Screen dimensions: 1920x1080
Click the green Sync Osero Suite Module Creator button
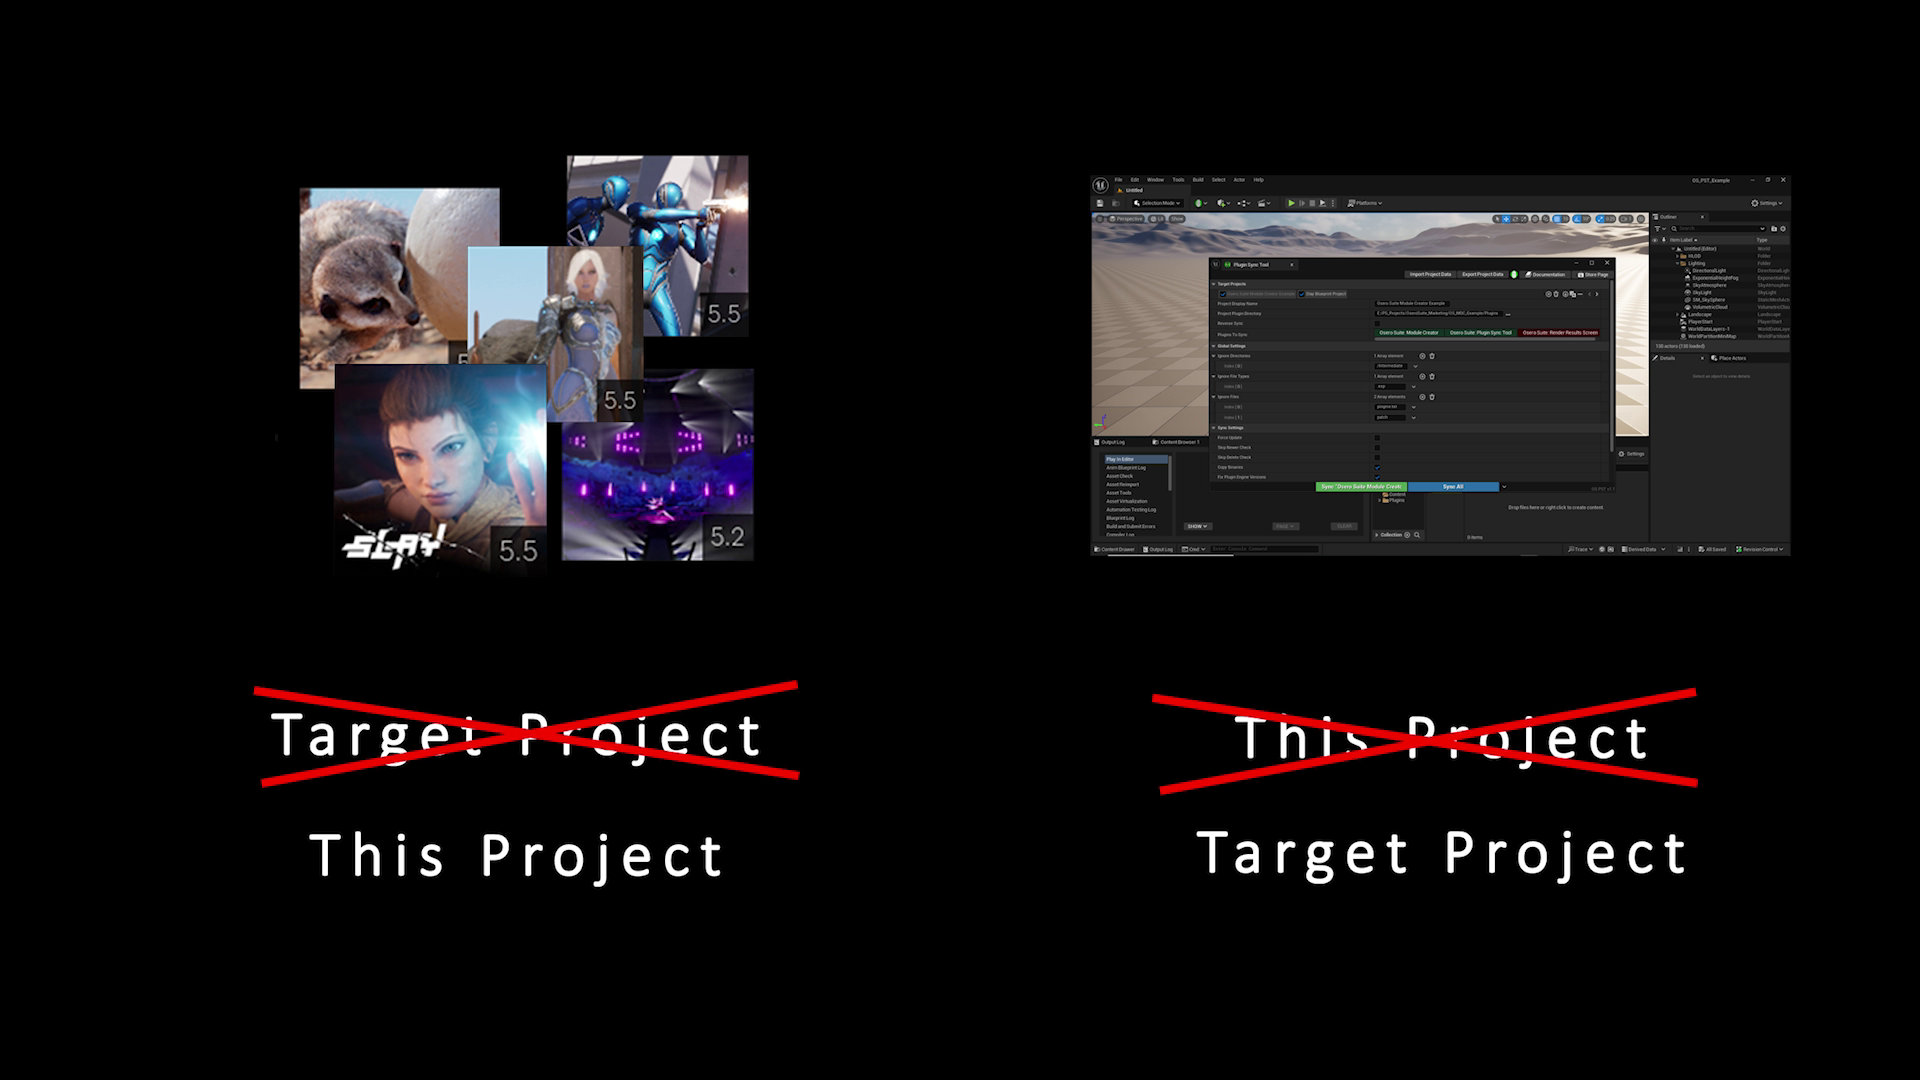point(1361,487)
